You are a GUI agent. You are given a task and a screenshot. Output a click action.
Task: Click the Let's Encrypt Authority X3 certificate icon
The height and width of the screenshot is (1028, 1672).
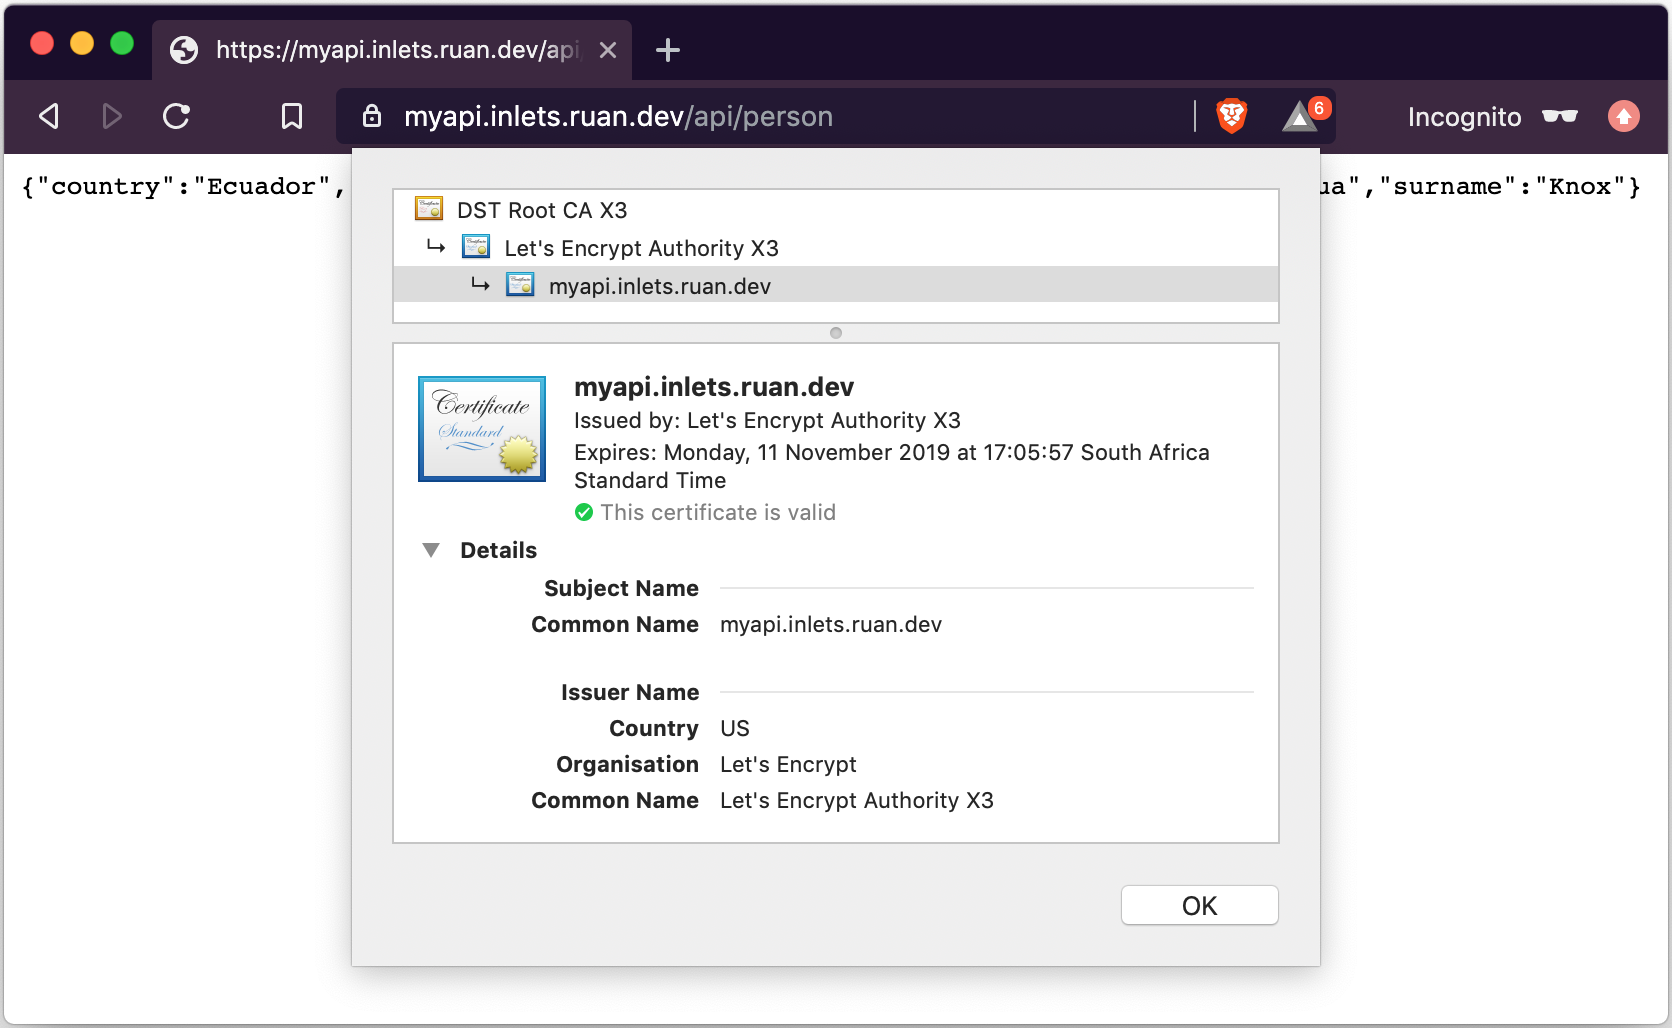(476, 246)
